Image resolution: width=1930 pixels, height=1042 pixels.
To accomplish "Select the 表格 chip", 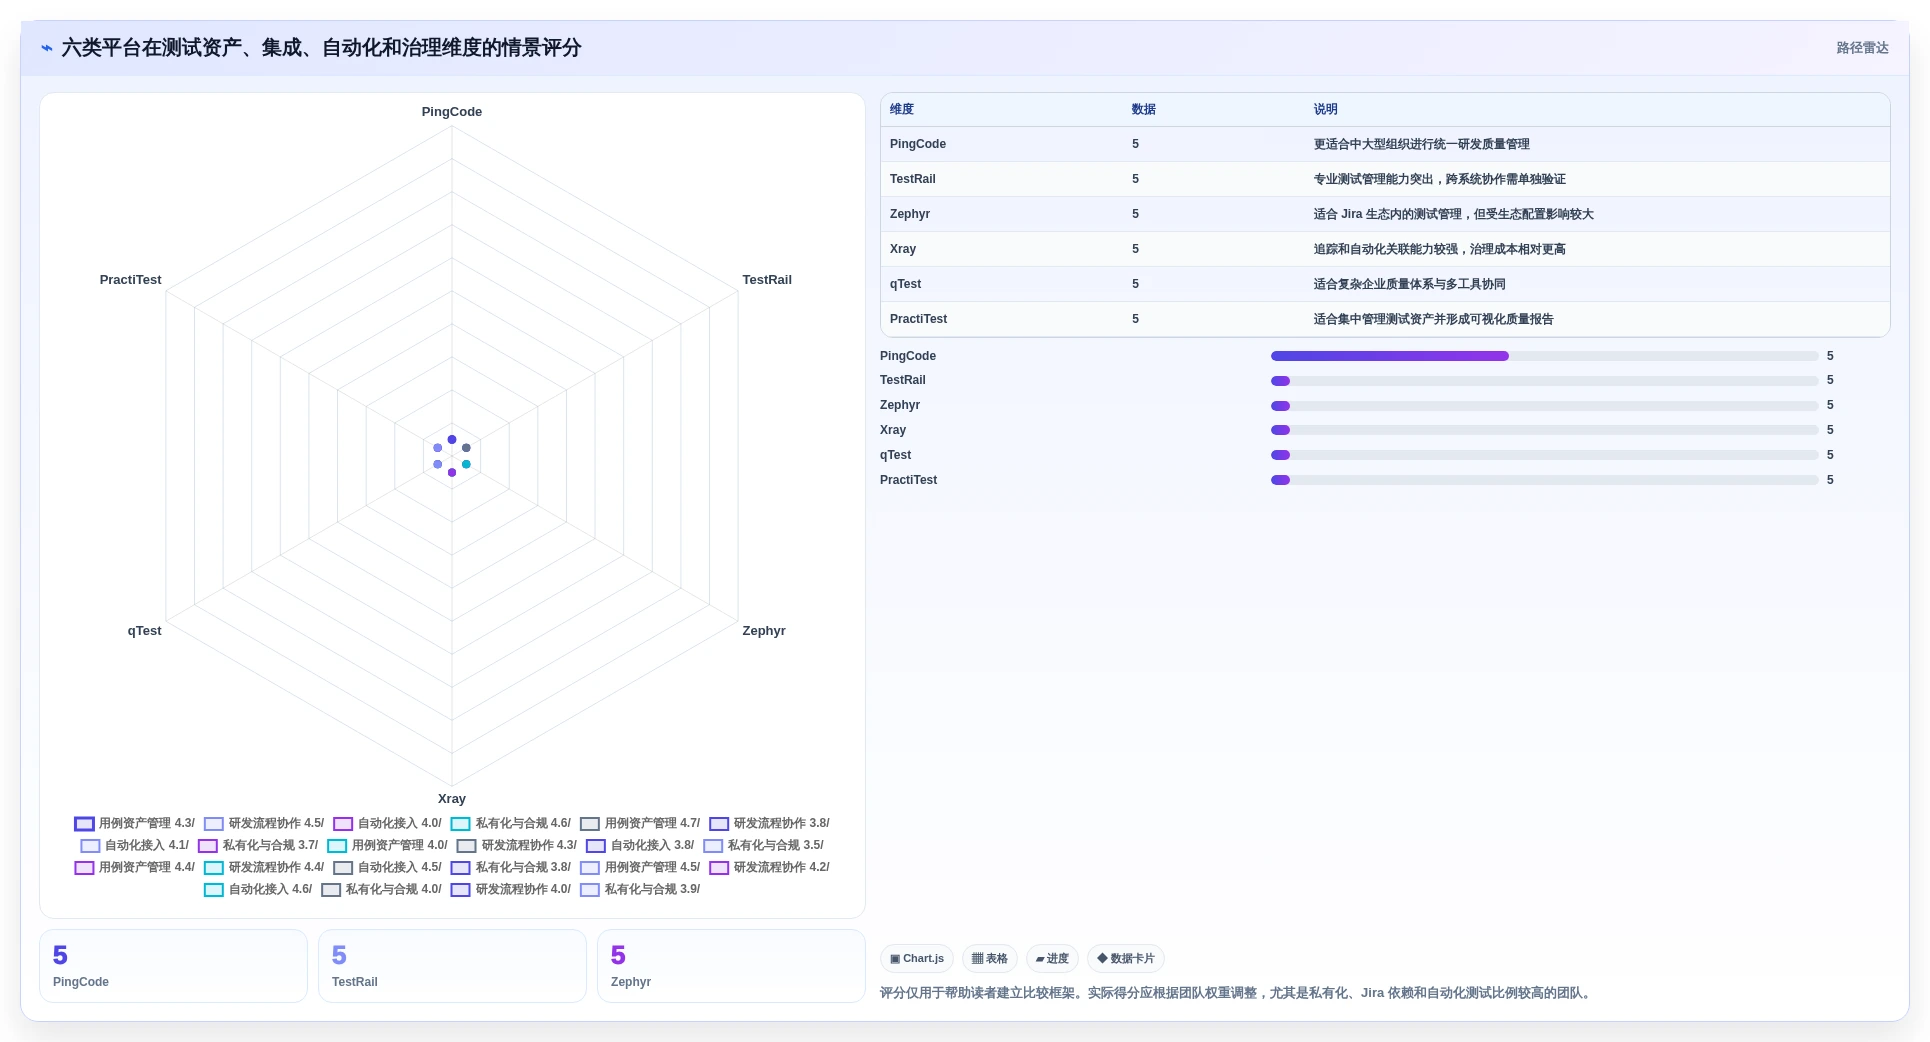I will [x=990, y=959].
